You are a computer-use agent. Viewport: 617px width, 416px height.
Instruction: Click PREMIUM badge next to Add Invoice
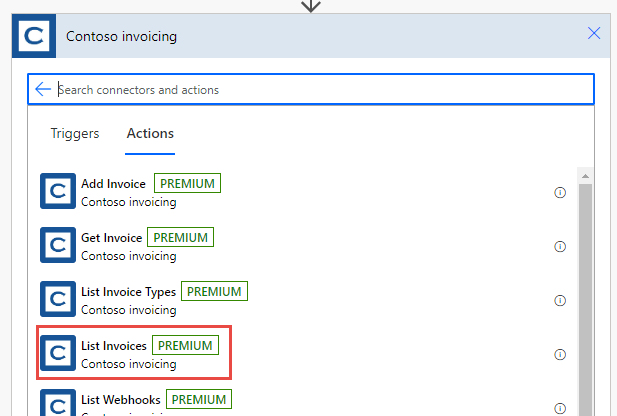point(187,183)
